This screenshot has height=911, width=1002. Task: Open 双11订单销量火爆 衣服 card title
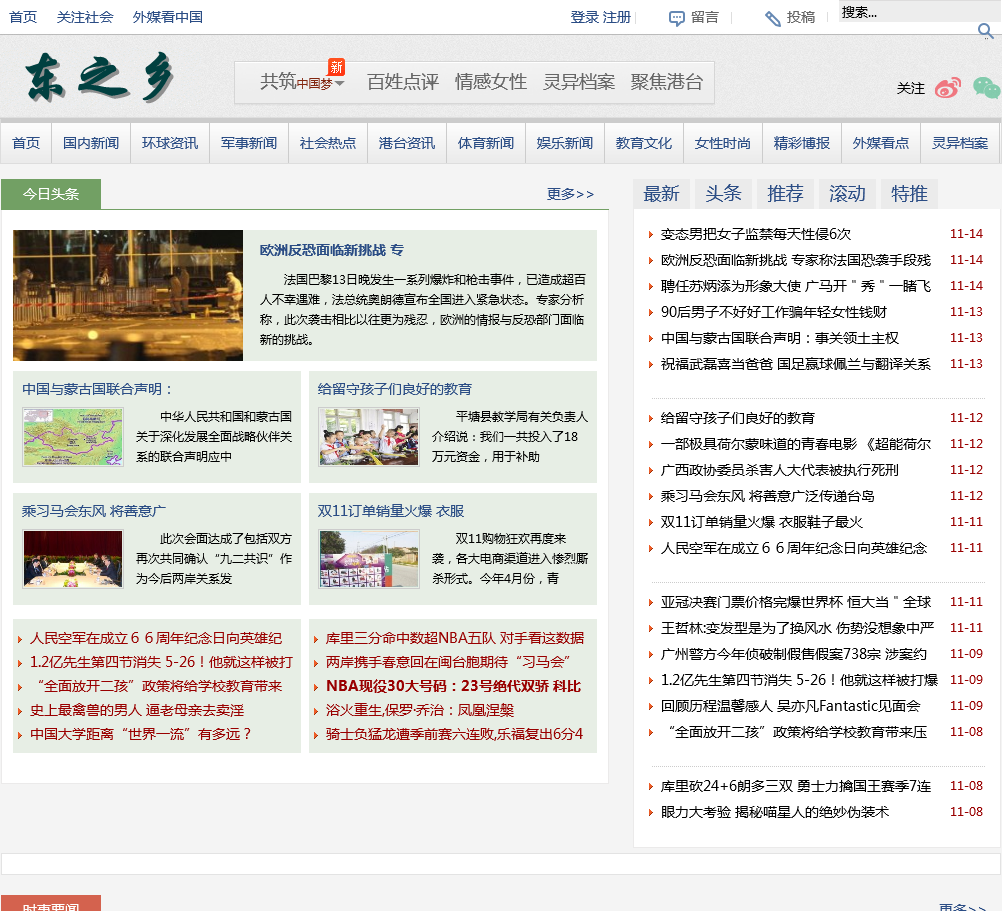tap(391, 511)
